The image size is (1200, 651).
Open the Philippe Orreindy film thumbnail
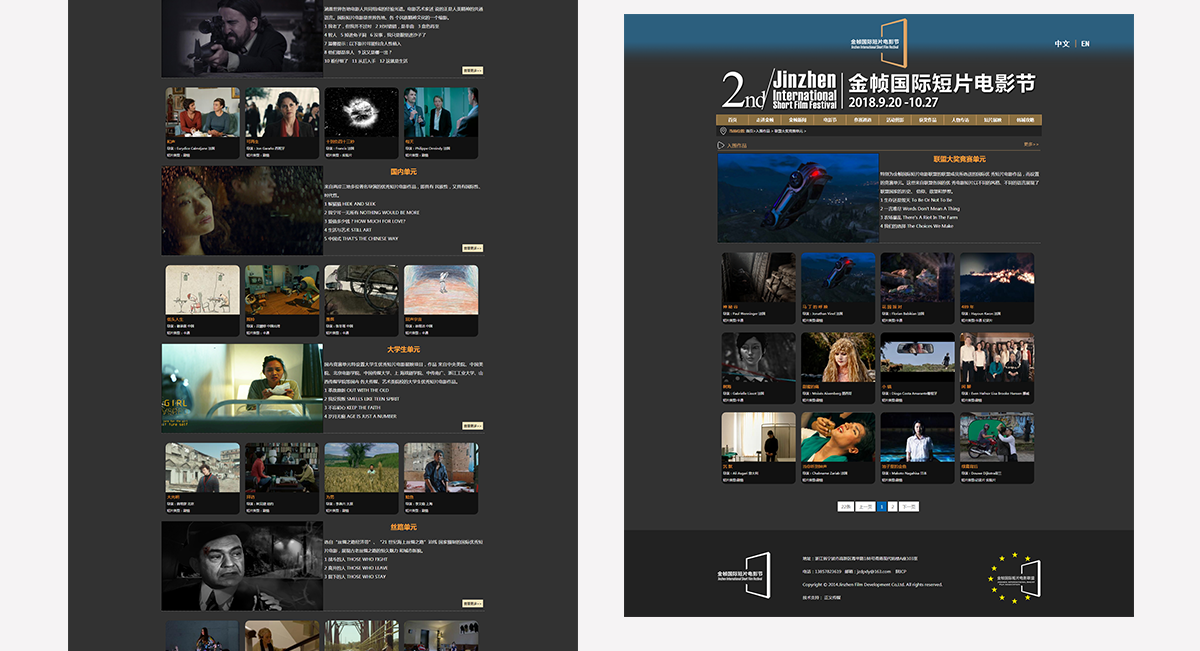point(441,113)
